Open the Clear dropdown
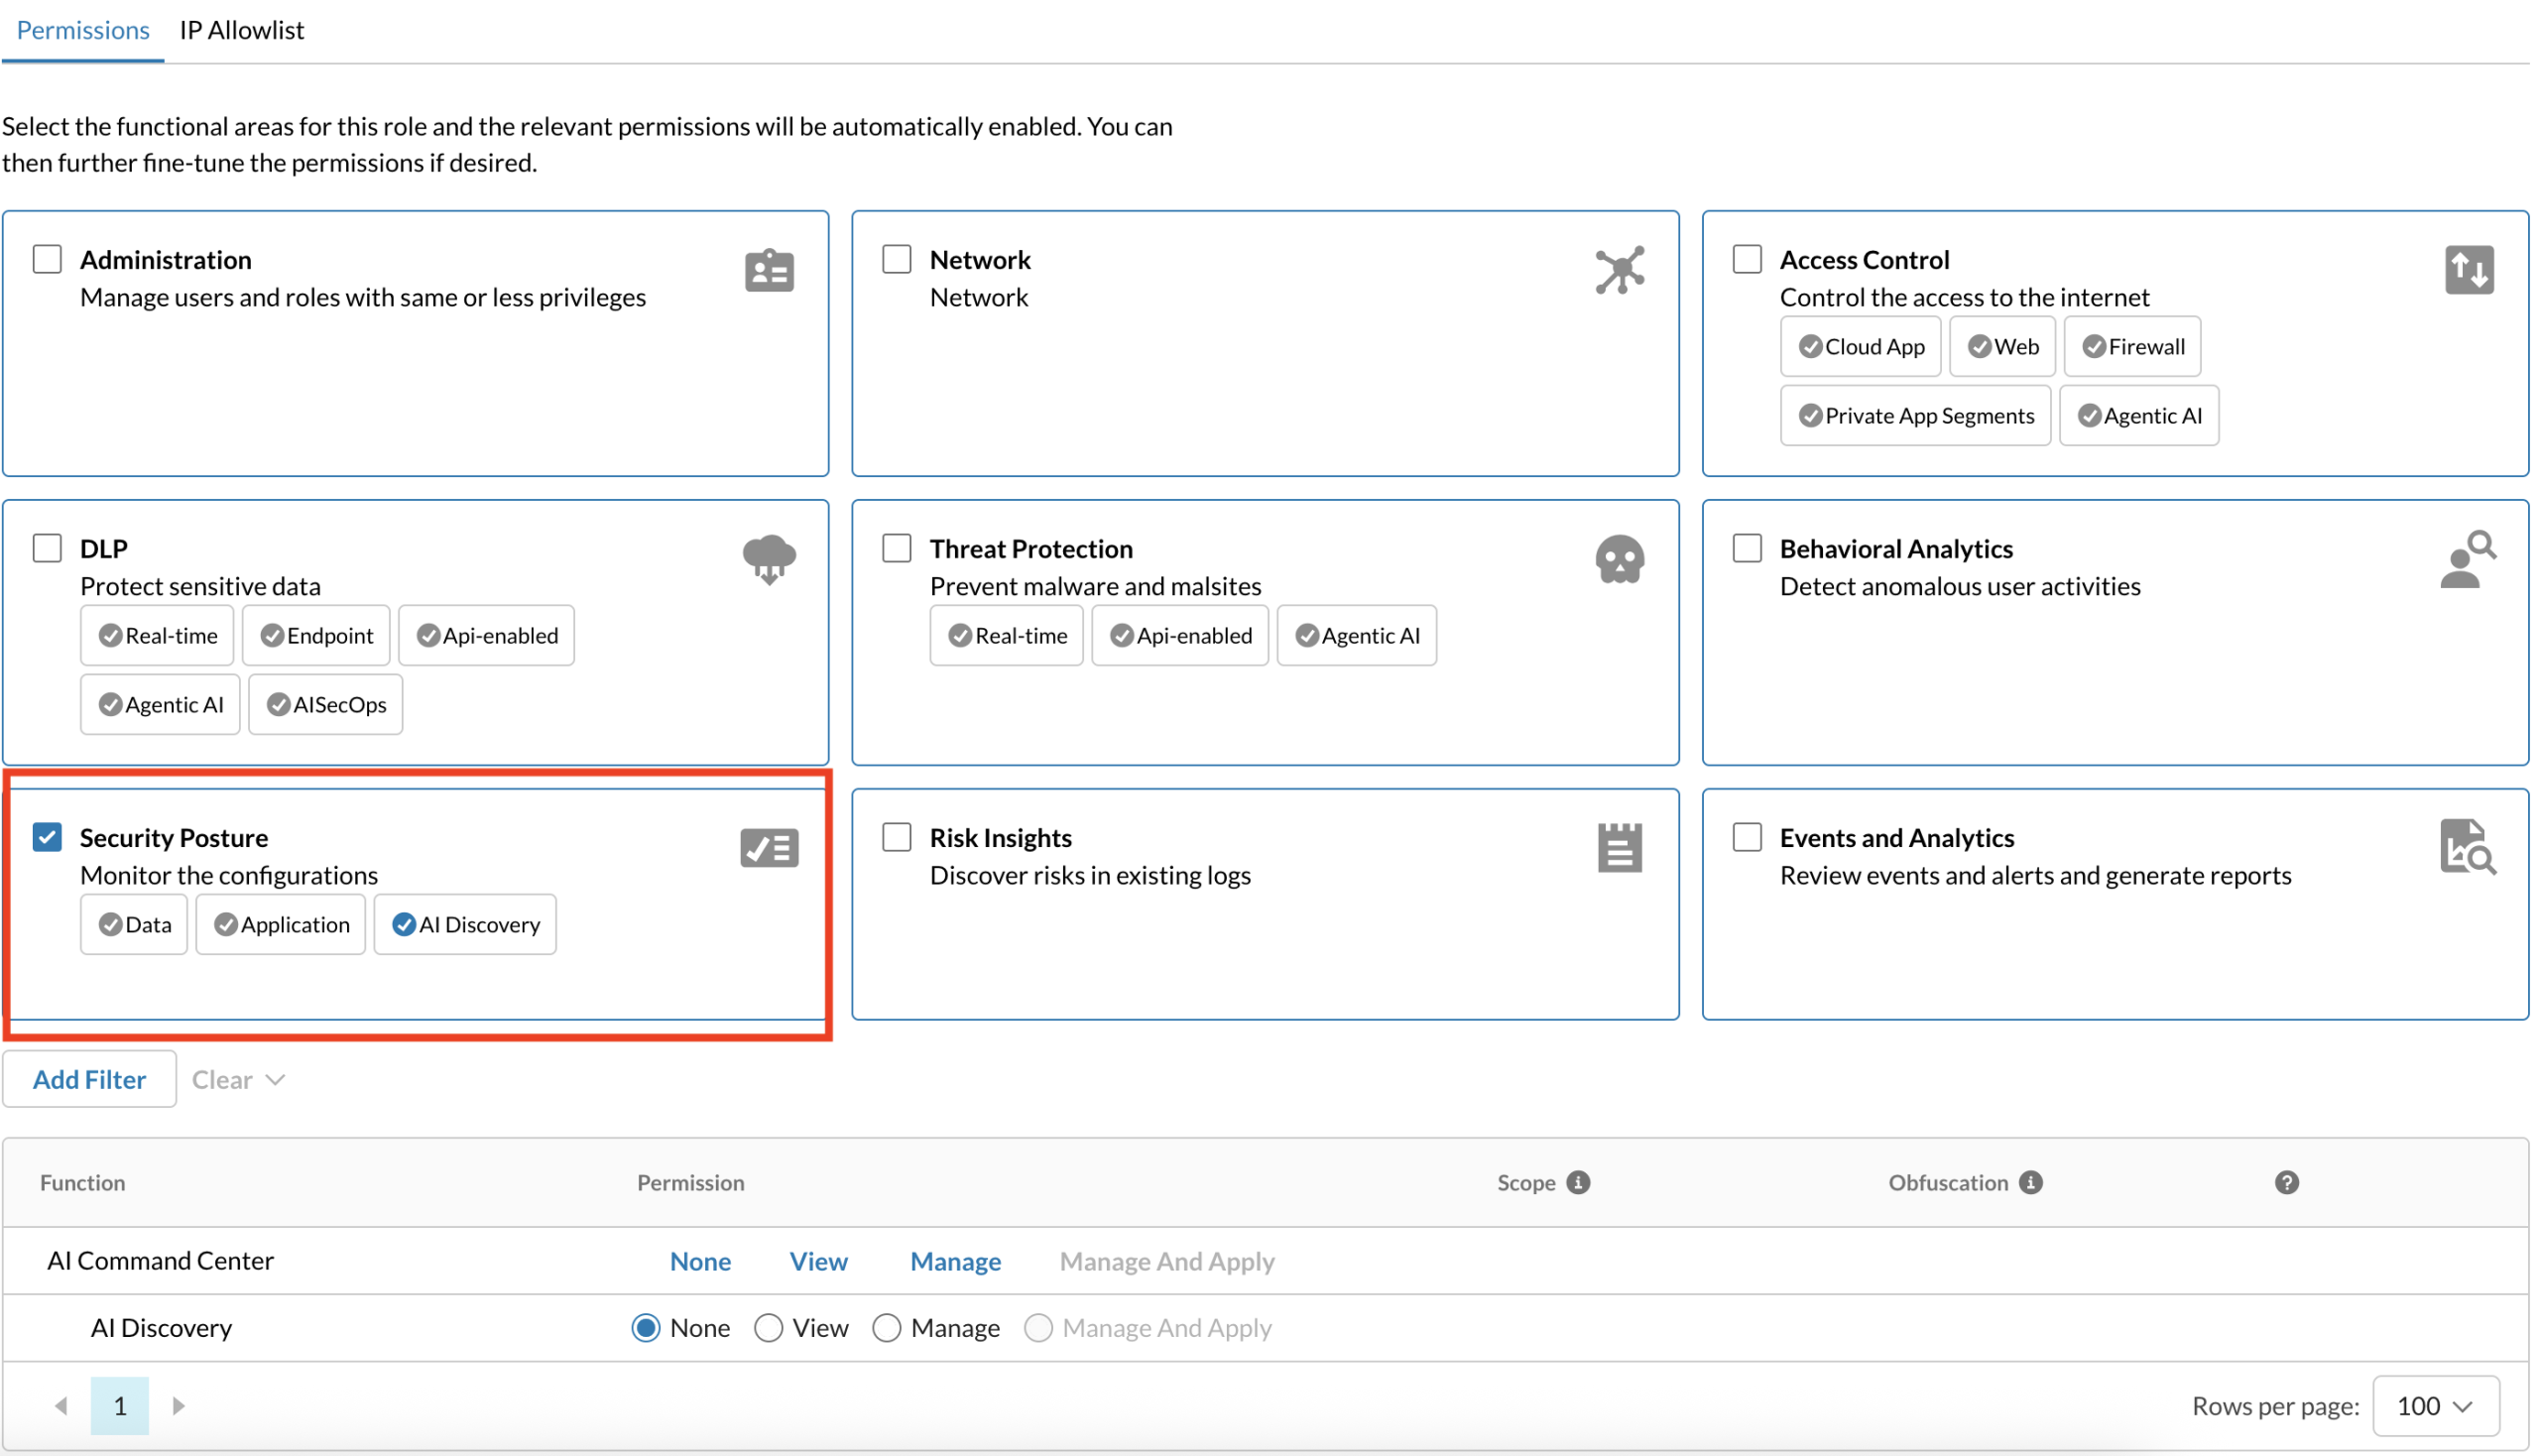Viewport: 2539px width, 1456px height. click(239, 1079)
